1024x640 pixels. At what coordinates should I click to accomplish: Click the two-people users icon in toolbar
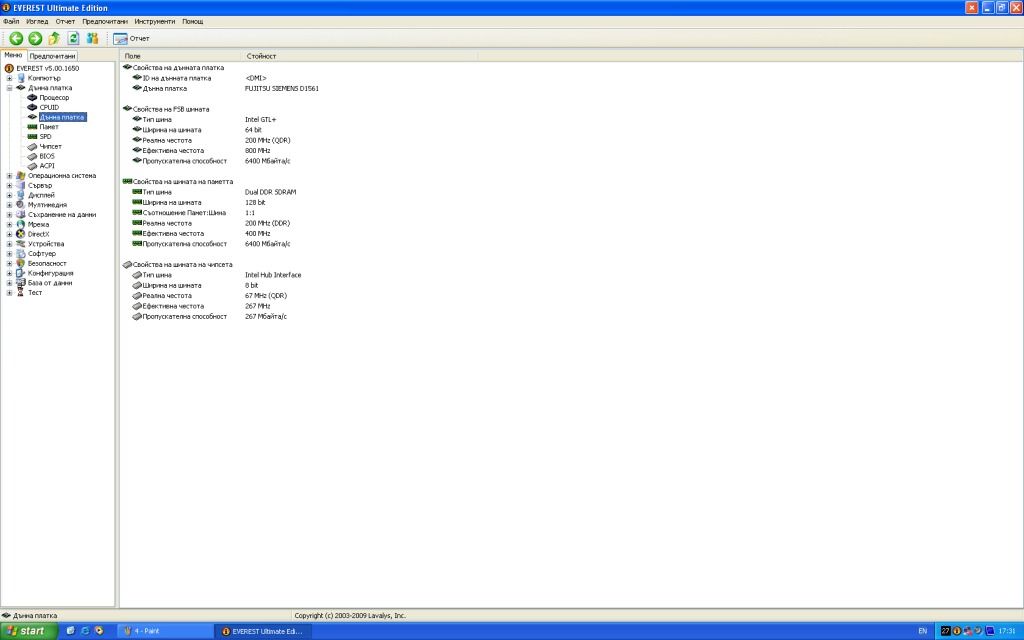92,39
